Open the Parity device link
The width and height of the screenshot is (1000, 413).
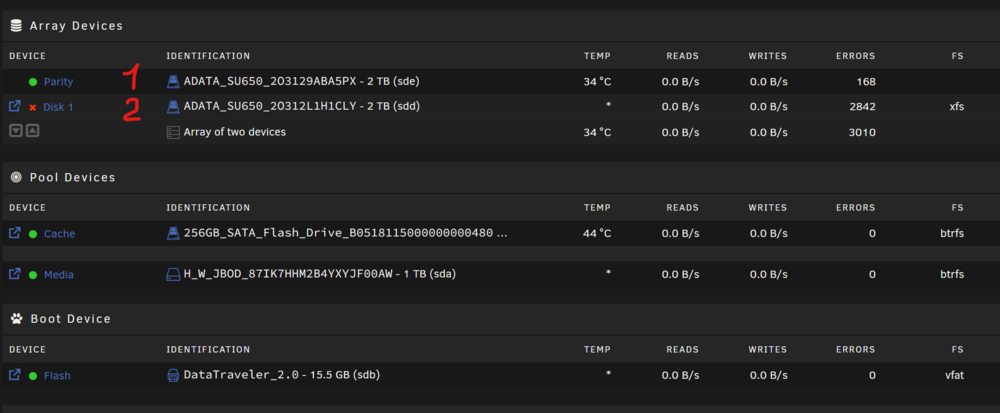(58, 82)
